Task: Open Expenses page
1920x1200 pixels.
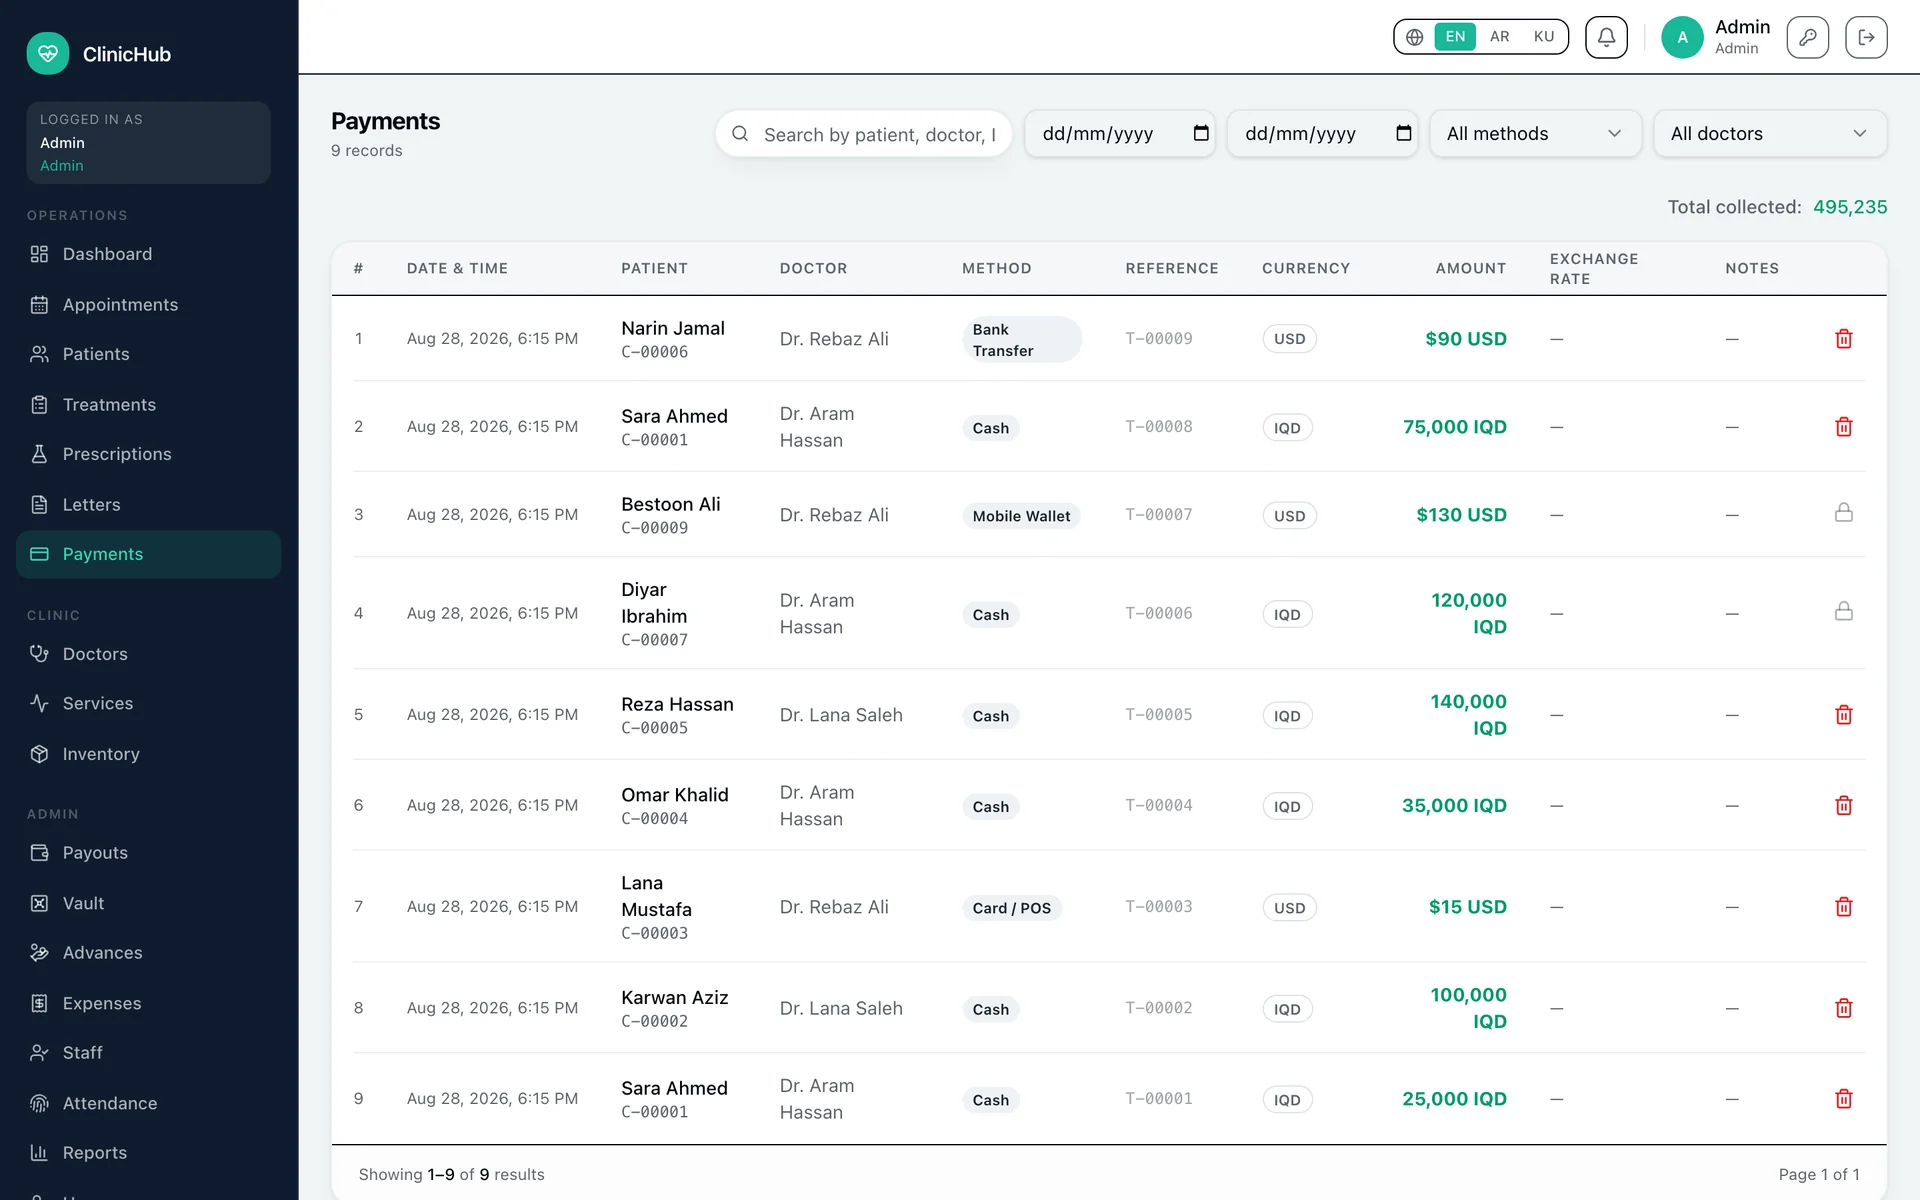Action: [x=149, y=1003]
